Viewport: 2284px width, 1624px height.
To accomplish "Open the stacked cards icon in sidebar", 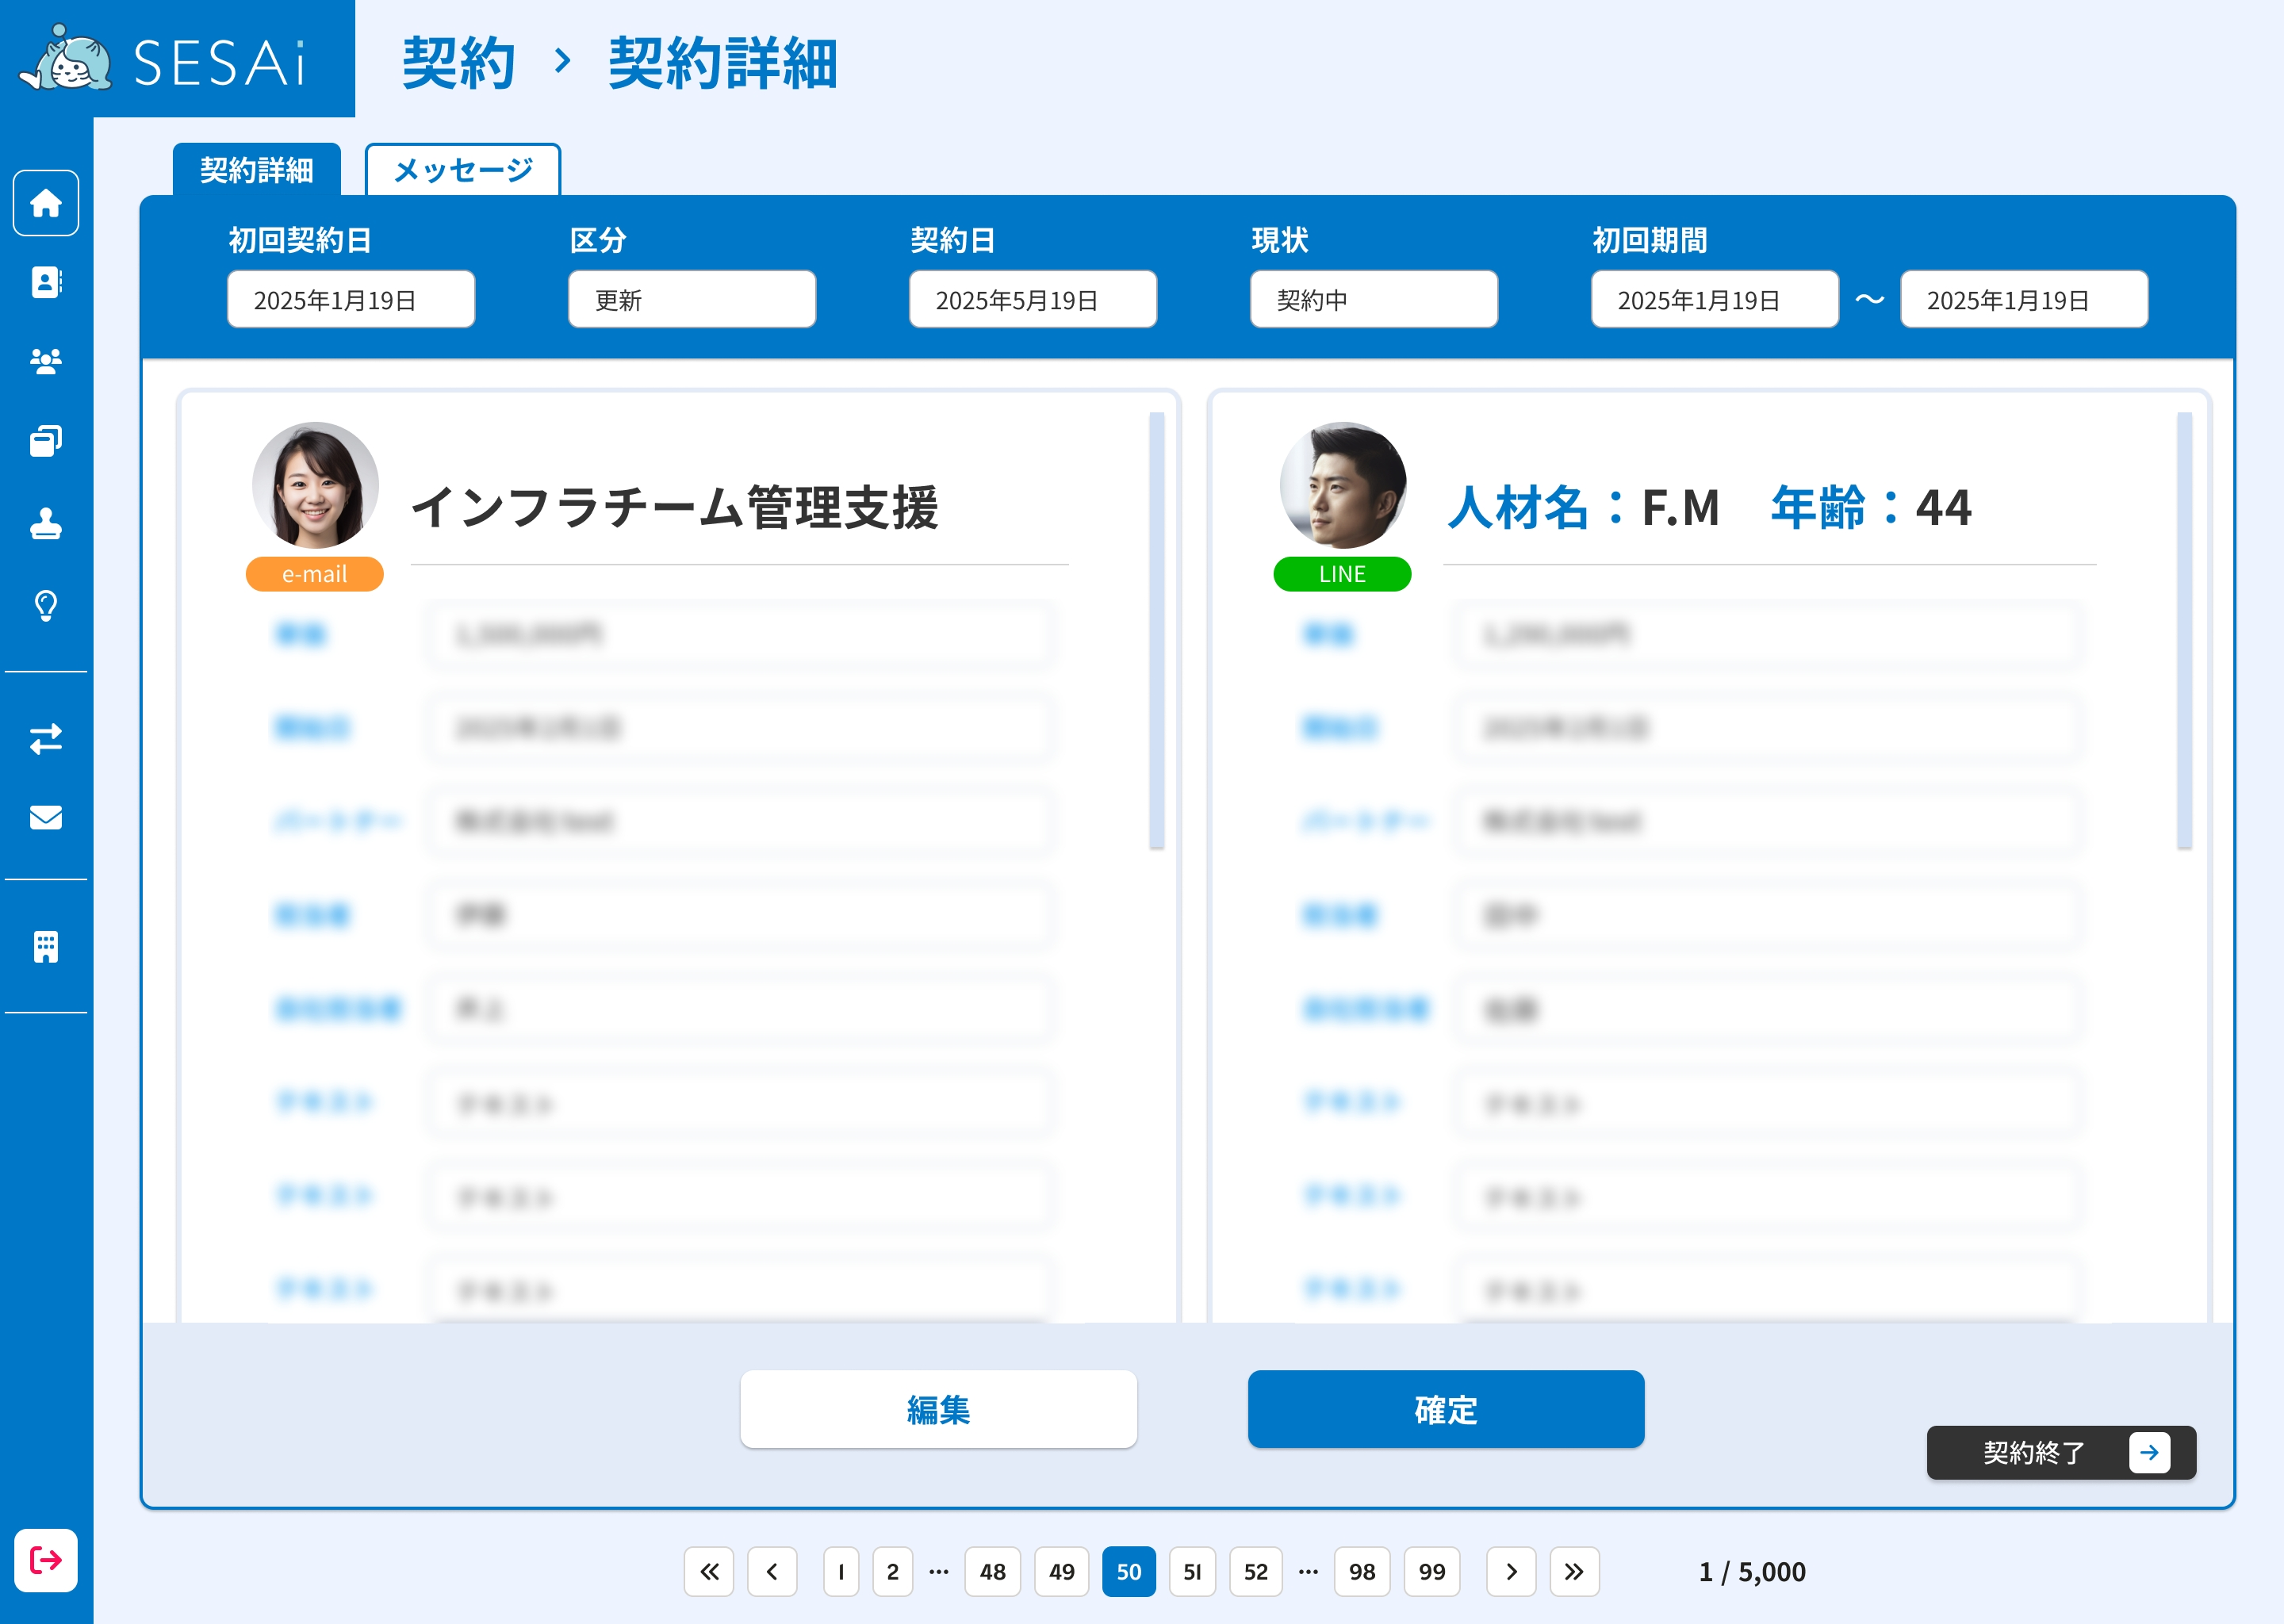I will (46, 440).
